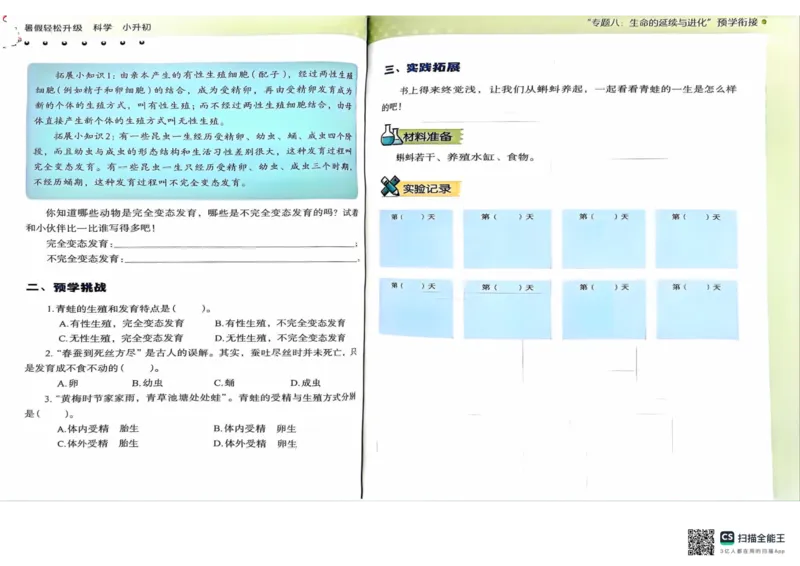Click the paragraph starting 拓展小知识1
This screenshot has height=566, width=800.
193,97
